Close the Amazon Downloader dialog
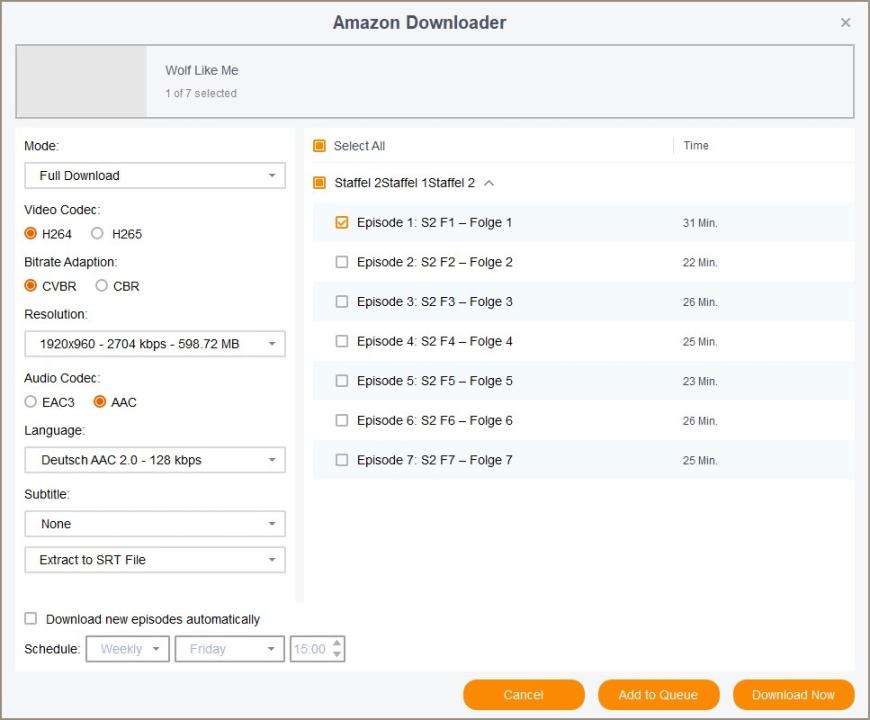This screenshot has width=870, height=720. pos(845,23)
